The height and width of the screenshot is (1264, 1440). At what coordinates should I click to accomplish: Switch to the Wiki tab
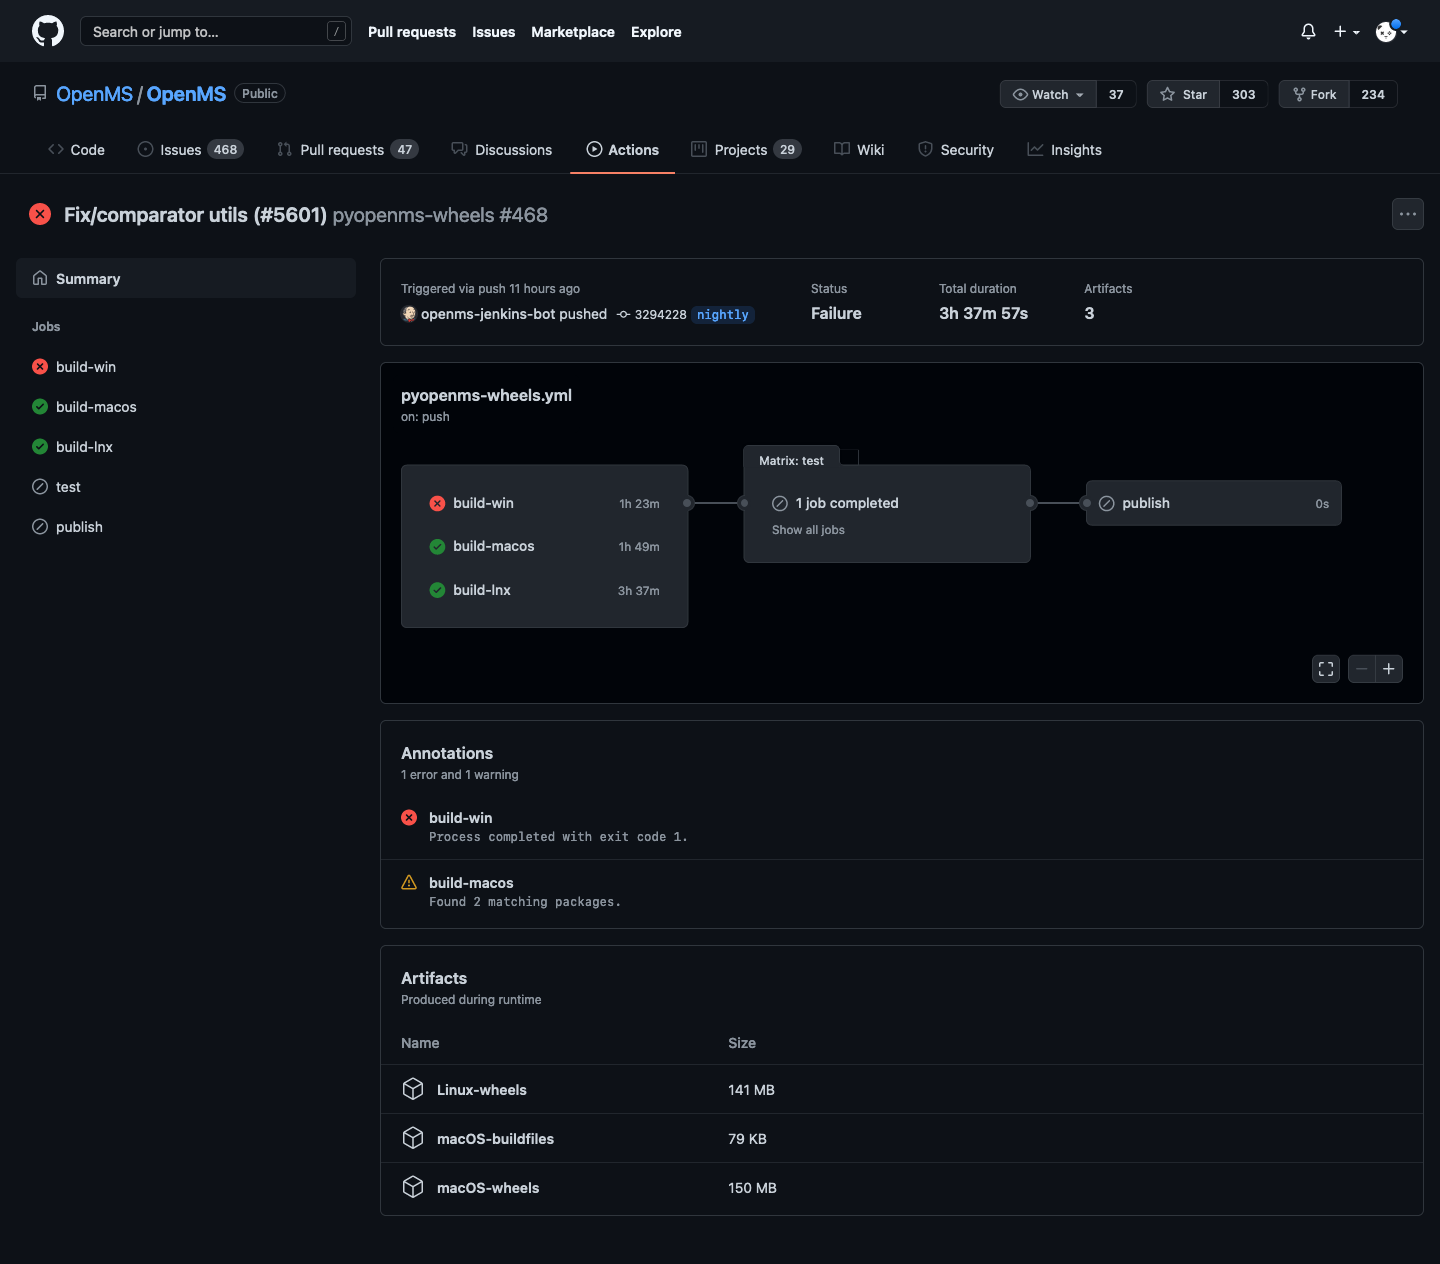click(859, 150)
